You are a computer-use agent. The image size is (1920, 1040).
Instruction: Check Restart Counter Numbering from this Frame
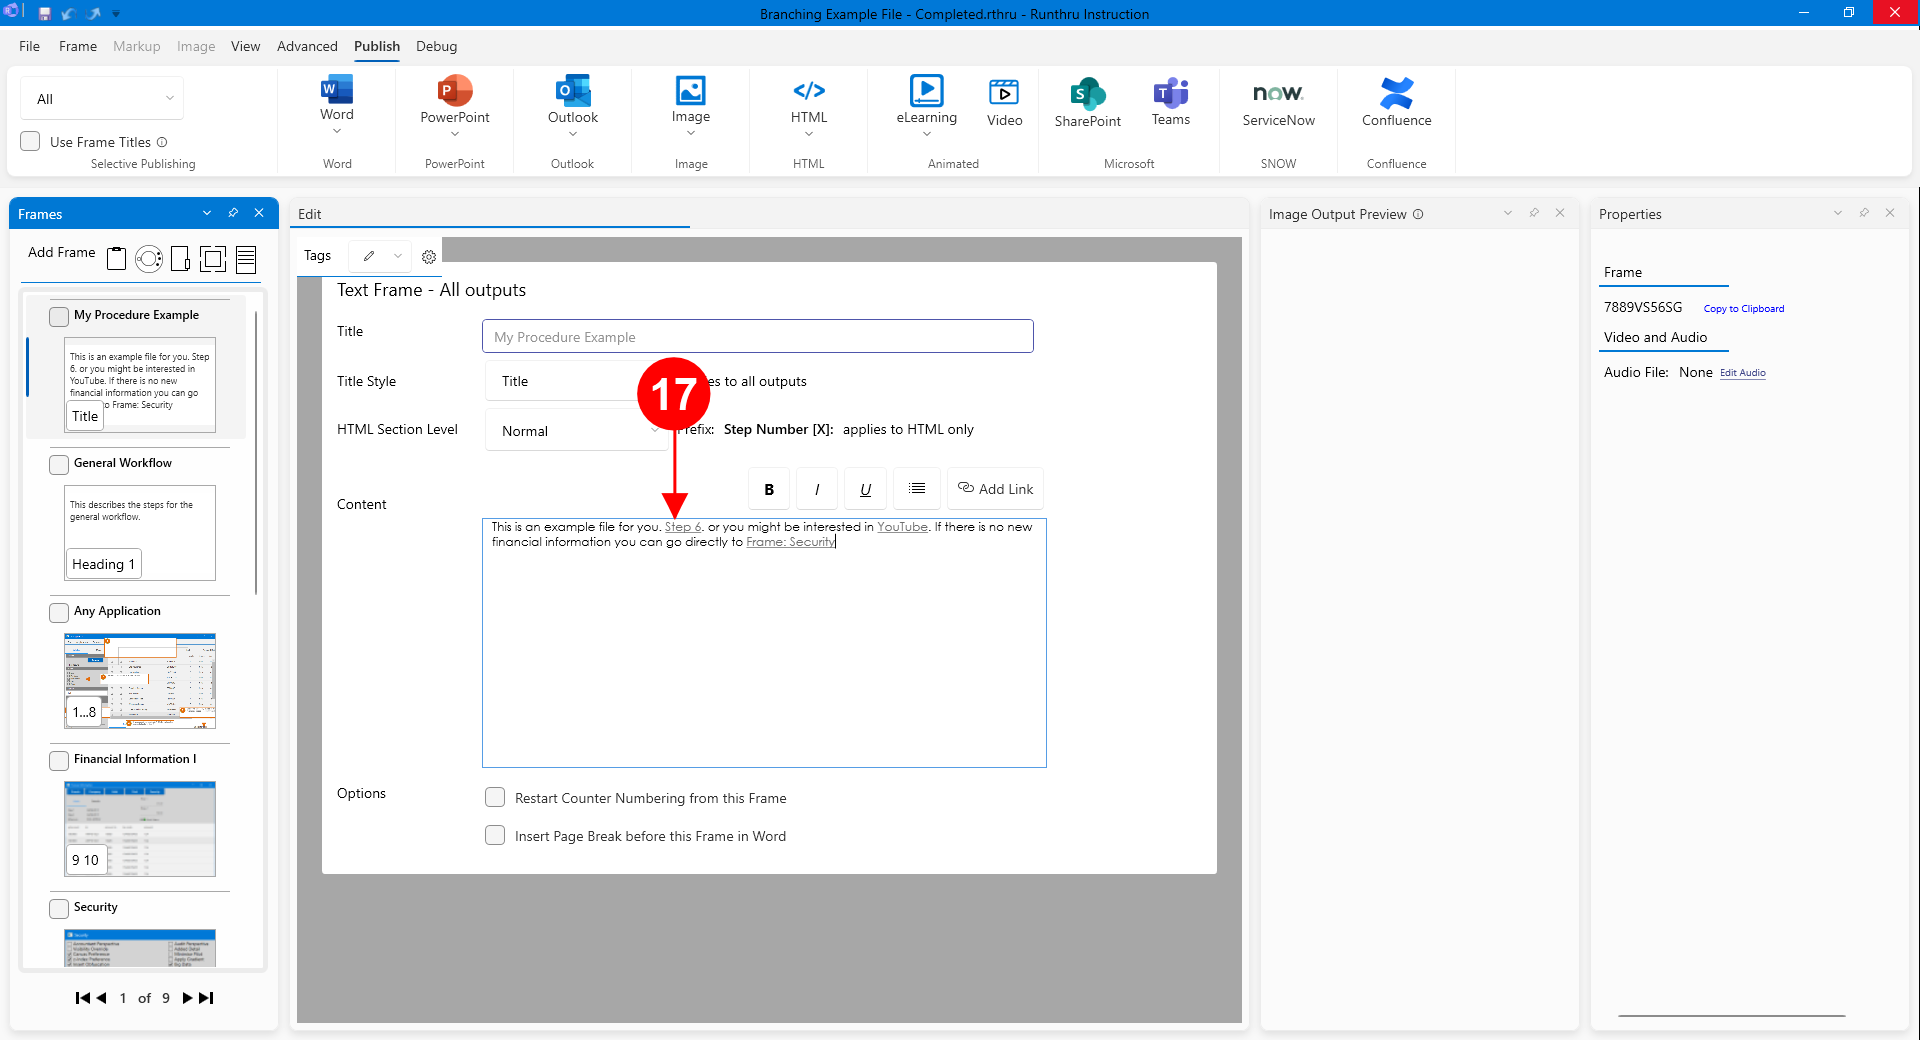[x=495, y=797]
